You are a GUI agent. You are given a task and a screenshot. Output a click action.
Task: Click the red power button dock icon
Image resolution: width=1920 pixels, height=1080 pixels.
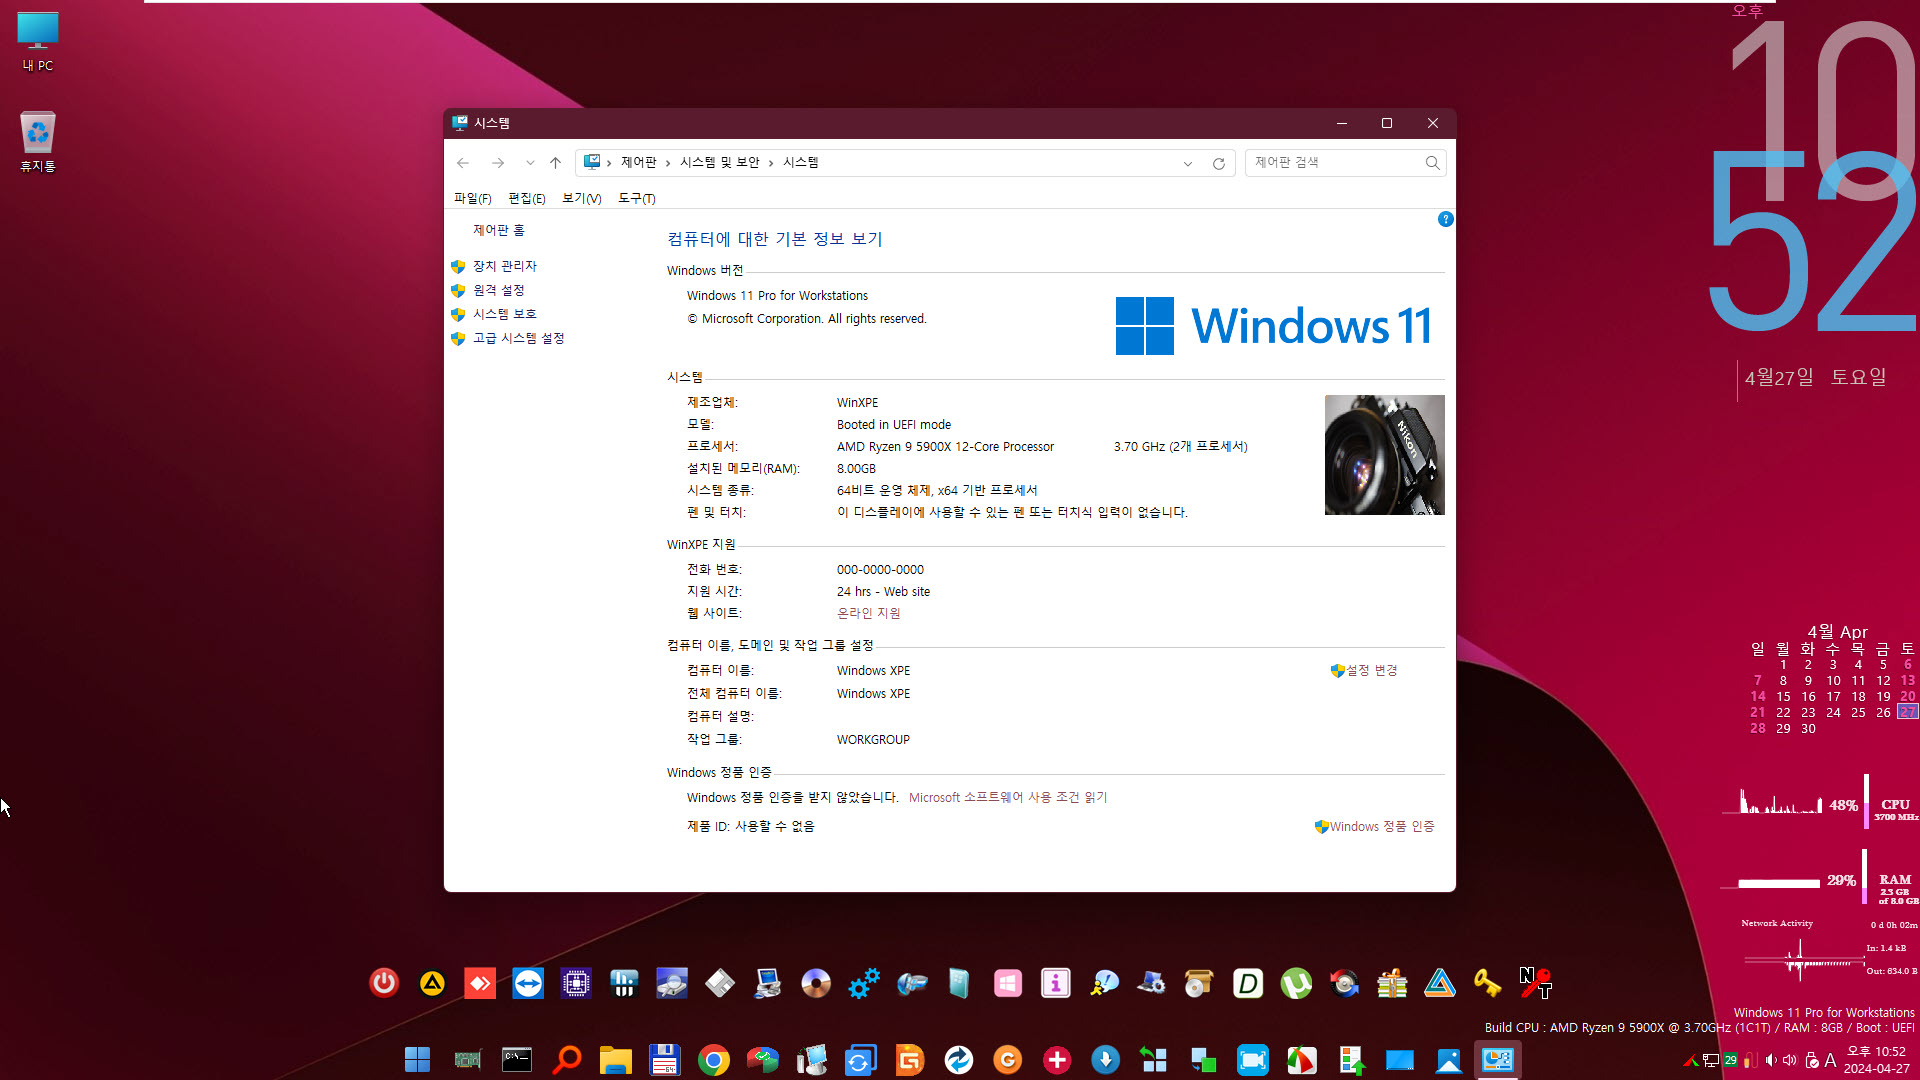click(384, 984)
